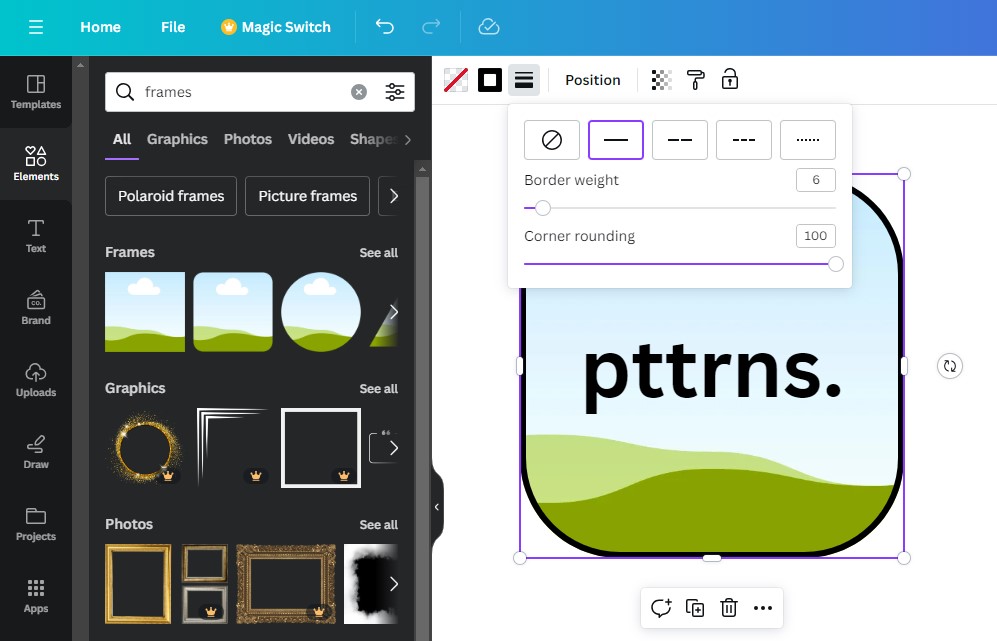Open the Home menu
Viewport: 997px width, 641px height.
click(100, 27)
